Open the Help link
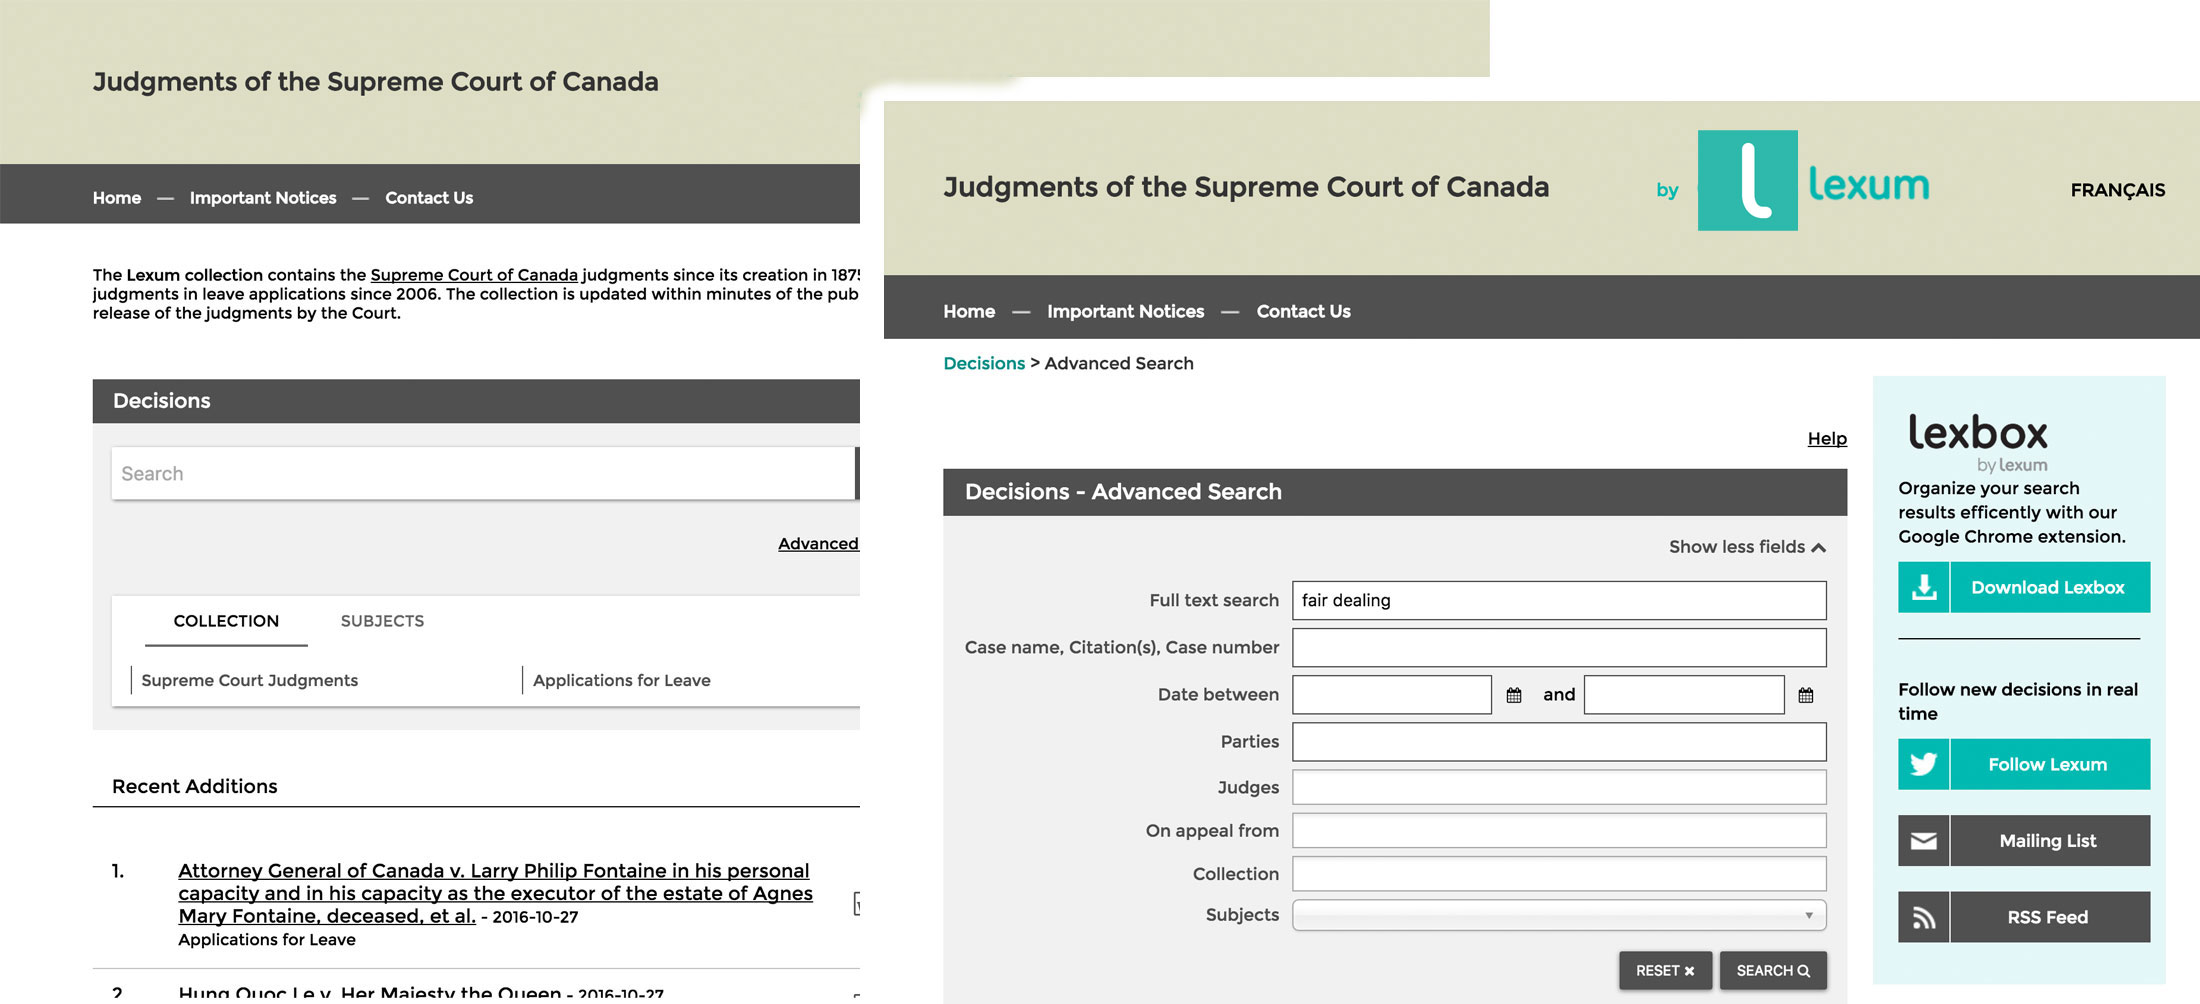Viewport: 2200px width, 1004px height. click(1826, 439)
